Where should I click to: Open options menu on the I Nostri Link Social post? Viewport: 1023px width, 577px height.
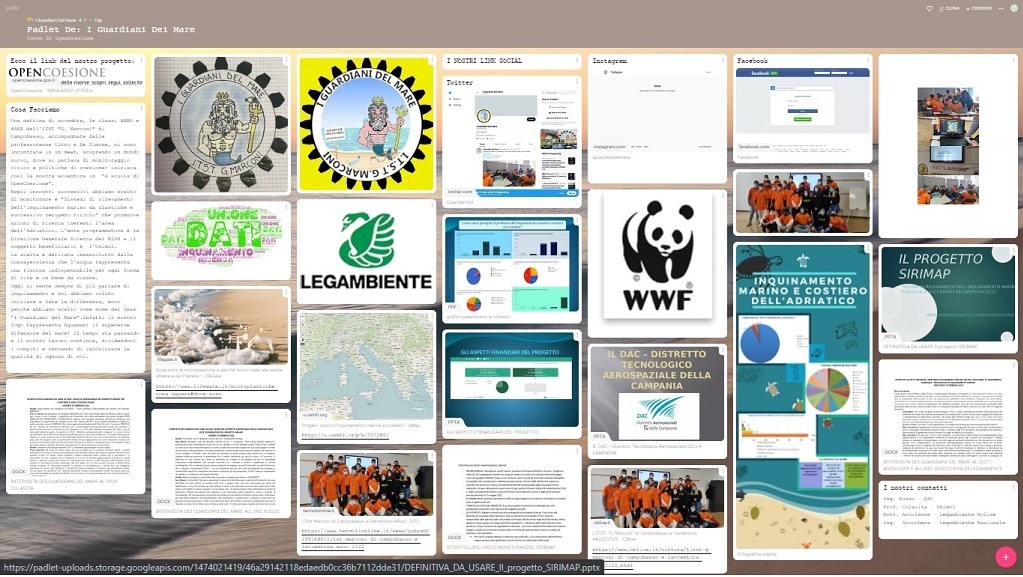pos(577,60)
